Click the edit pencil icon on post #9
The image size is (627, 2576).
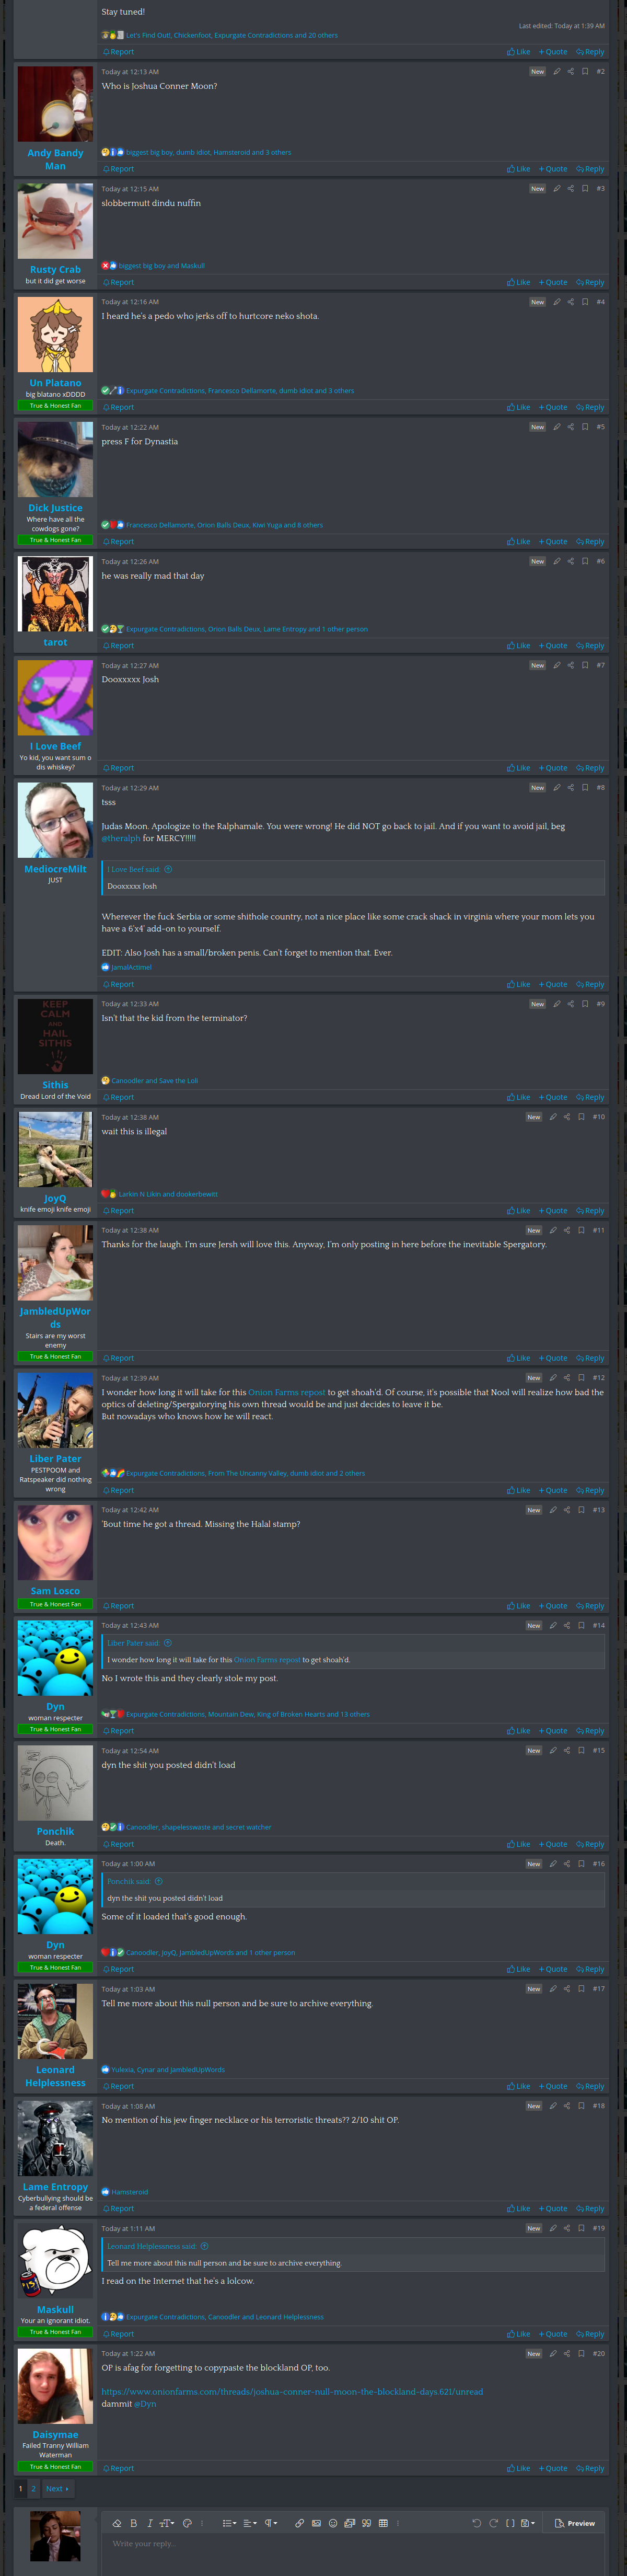point(557,1004)
